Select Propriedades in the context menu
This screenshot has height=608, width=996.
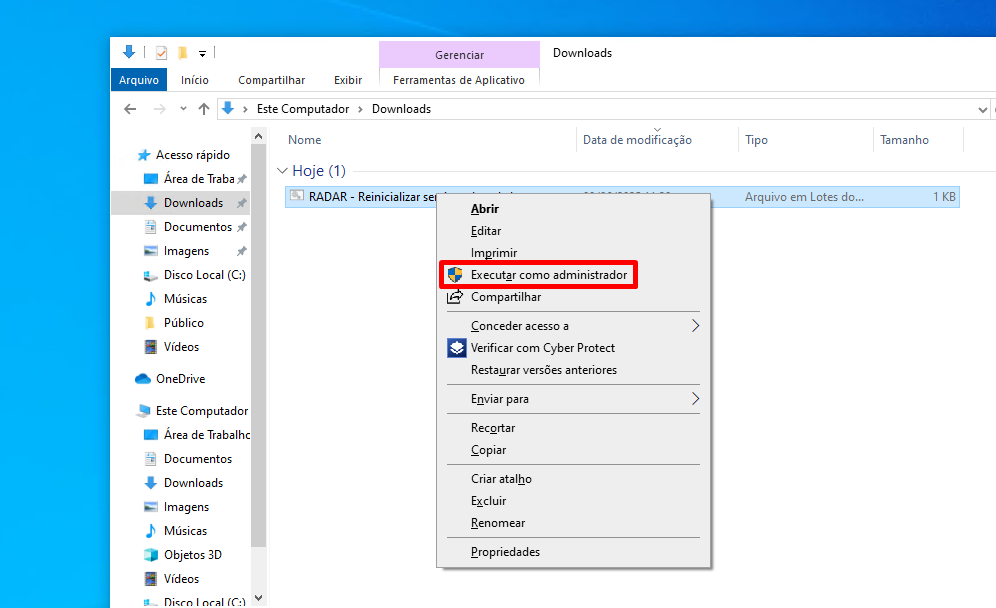click(505, 552)
